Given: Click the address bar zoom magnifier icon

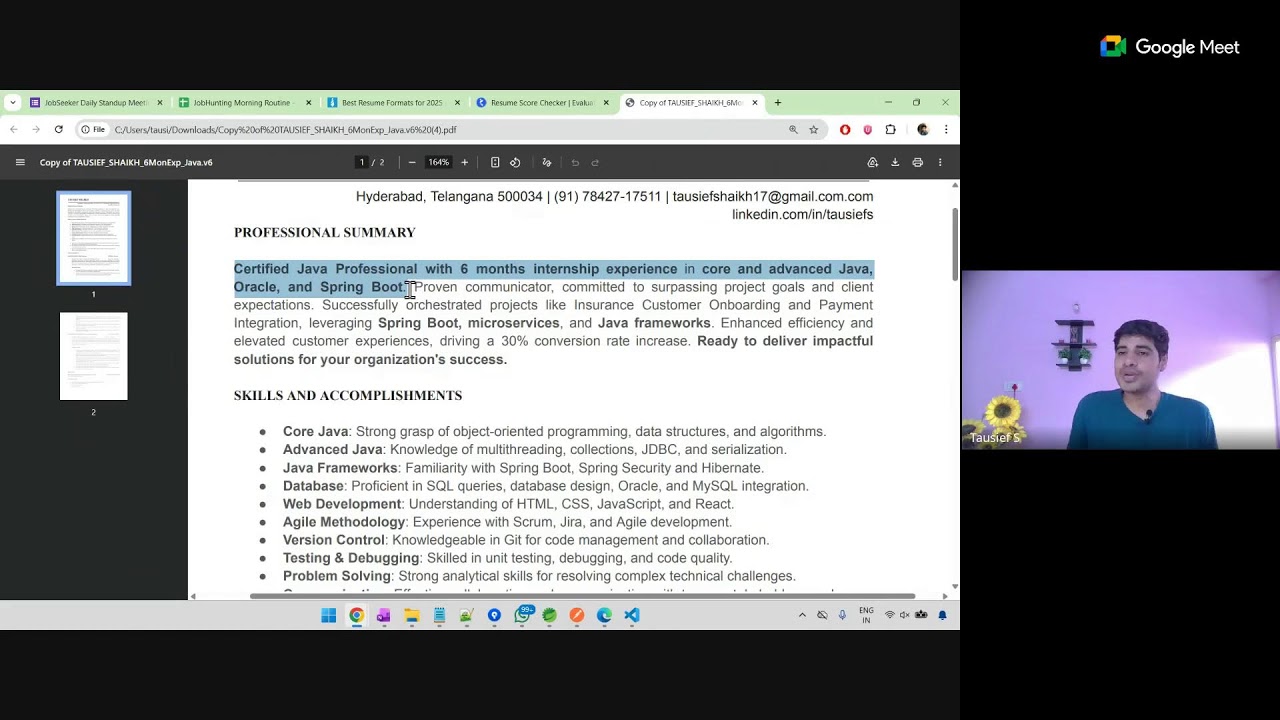Looking at the screenshot, I should pos(793,129).
